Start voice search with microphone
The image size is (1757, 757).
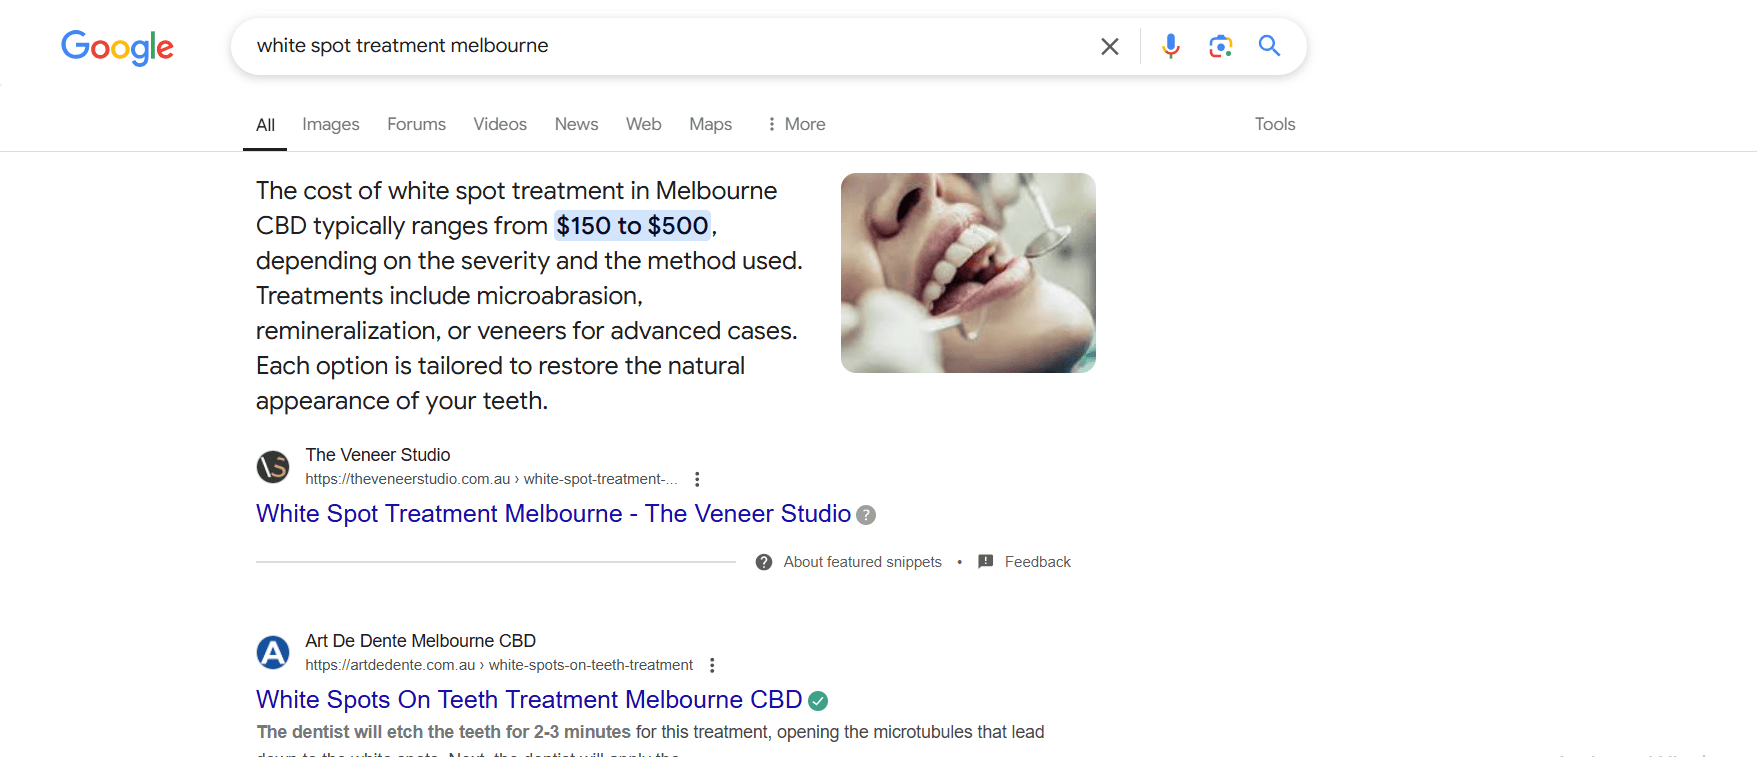pos(1170,46)
